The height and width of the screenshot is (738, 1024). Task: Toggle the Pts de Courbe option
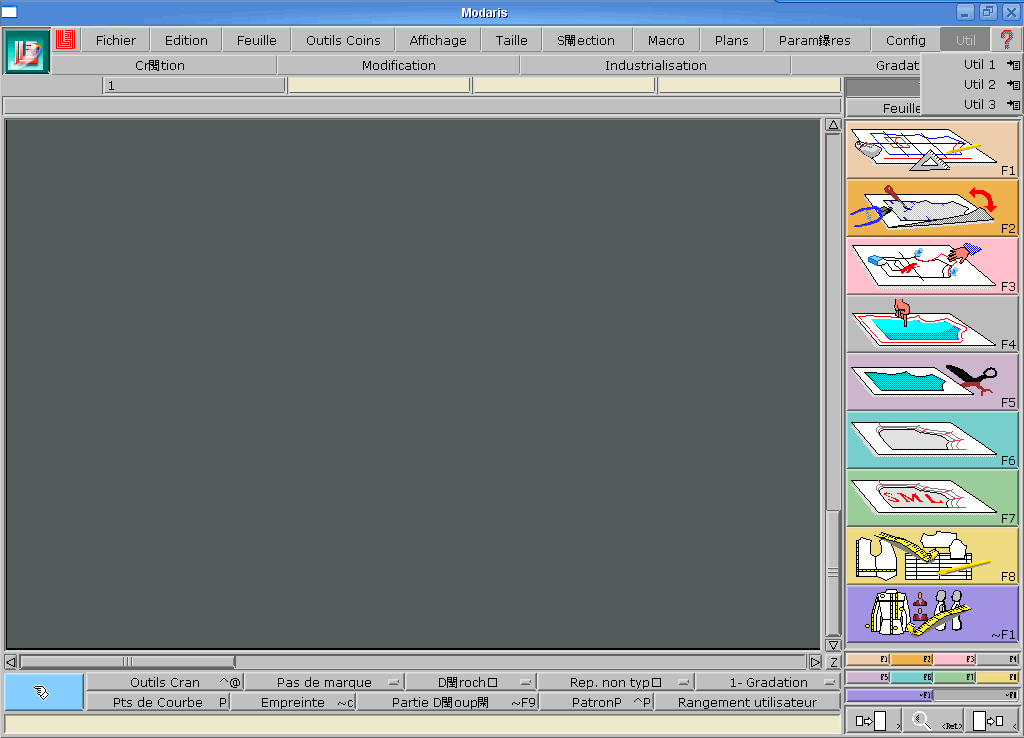[x=158, y=702]
